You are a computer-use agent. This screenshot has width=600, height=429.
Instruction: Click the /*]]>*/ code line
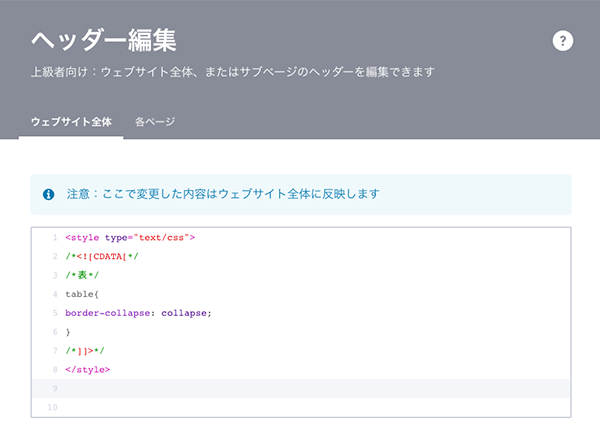(85, 351)
